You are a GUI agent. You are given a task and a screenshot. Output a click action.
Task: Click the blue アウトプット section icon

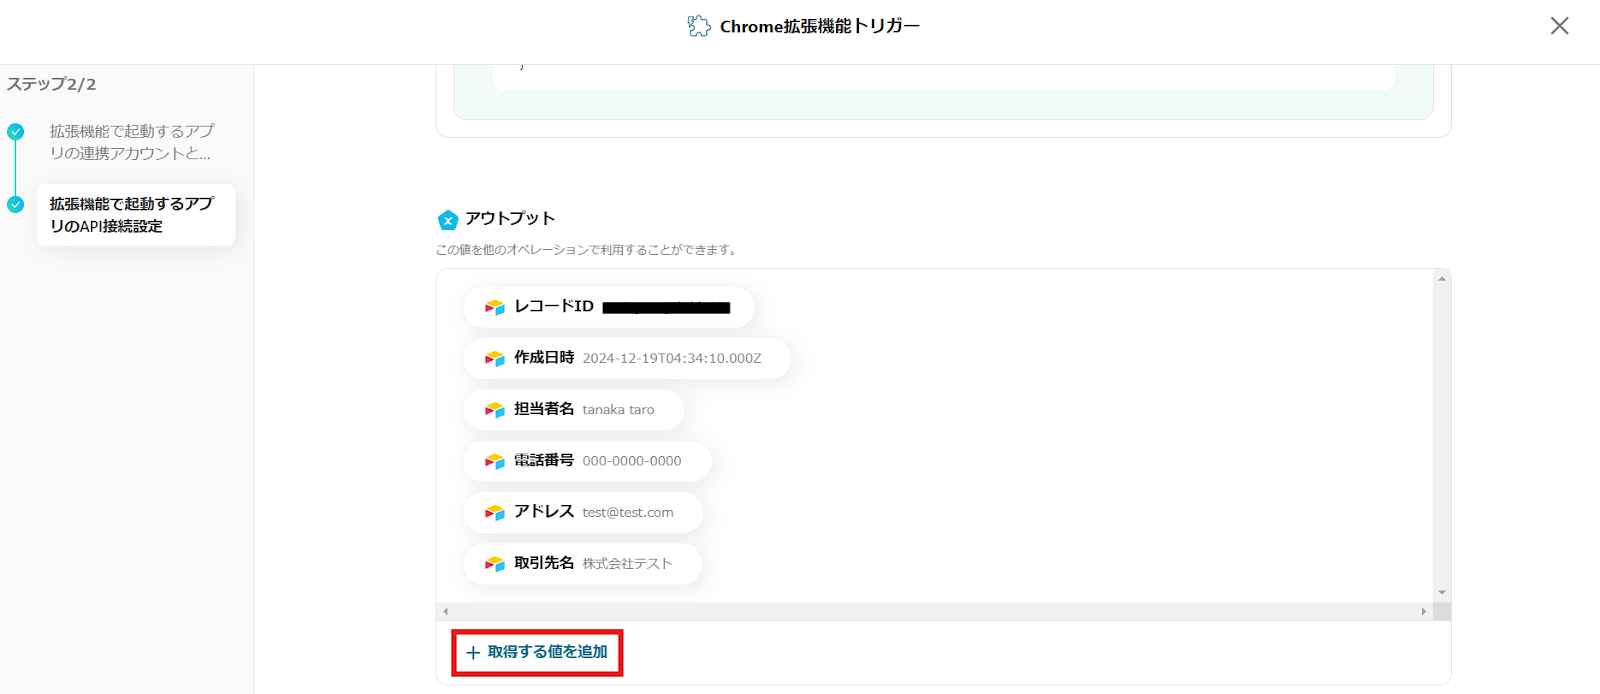point(447,220)
